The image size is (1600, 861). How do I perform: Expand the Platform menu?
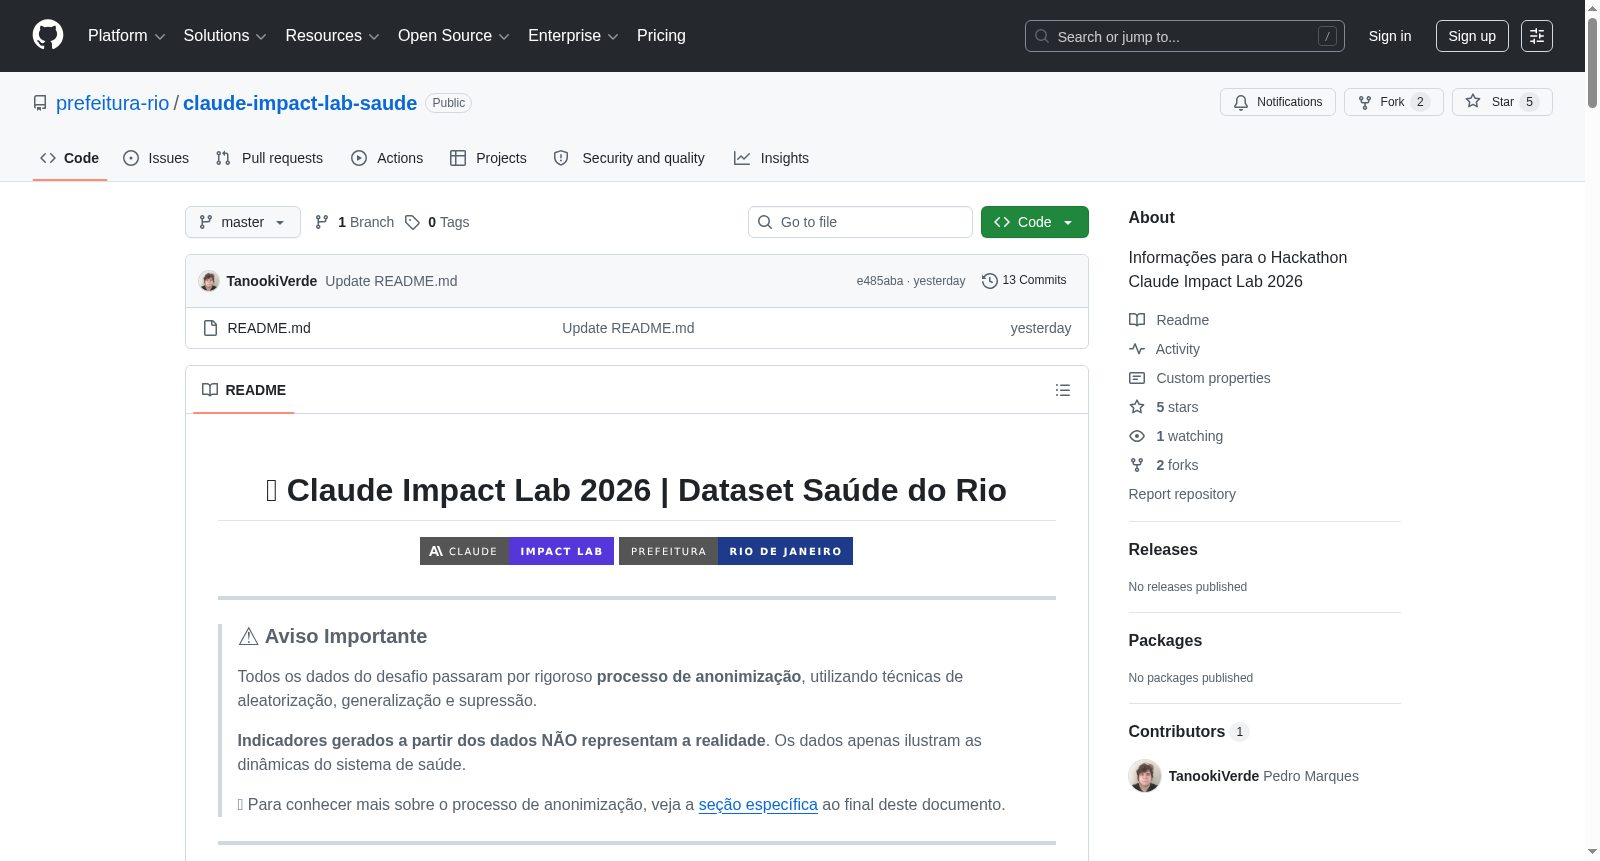point(126,36)
